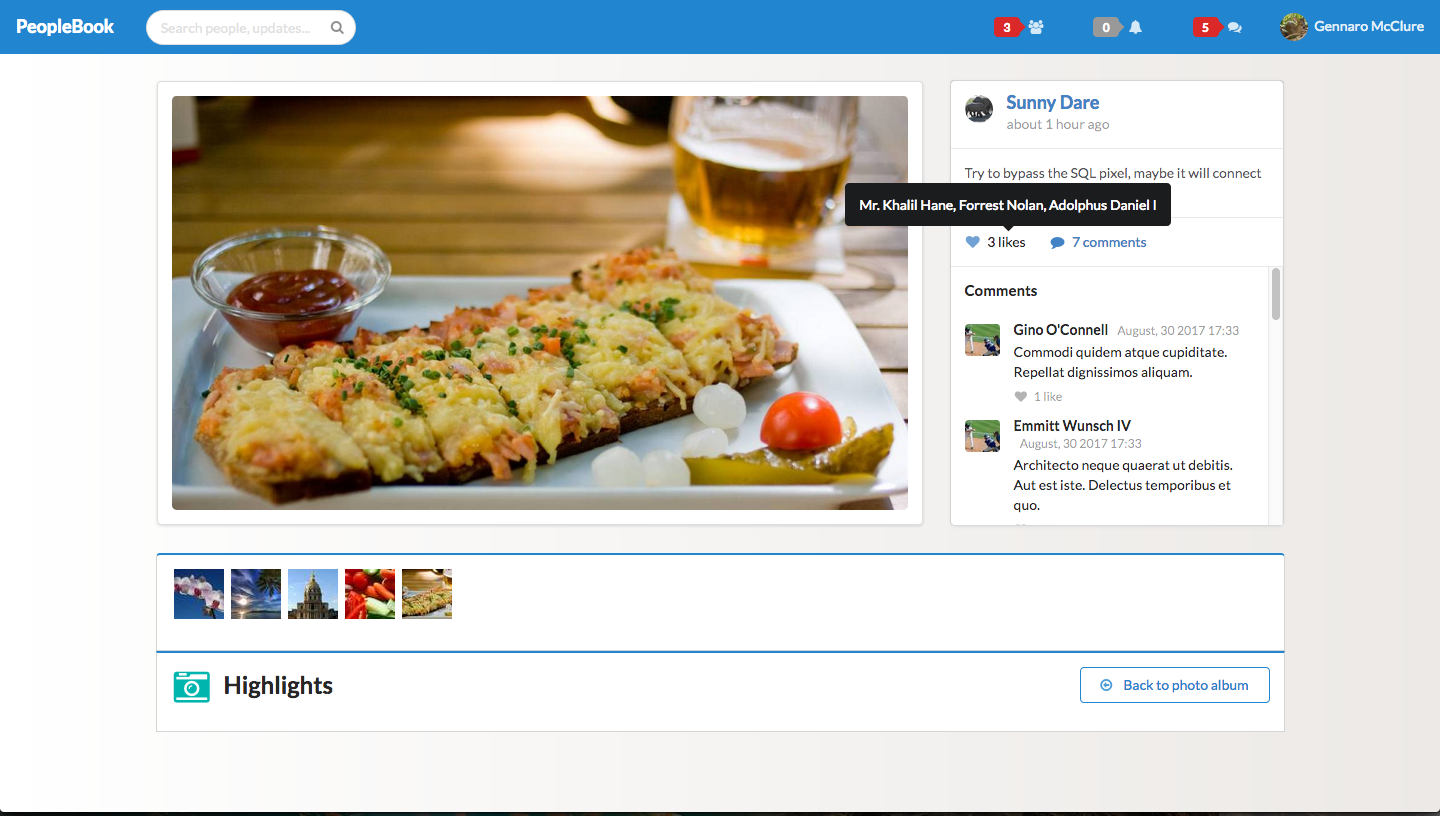Like the photo with heart icon
The width and height of the screenshot is (1440, 816).
(x=972, y=242)
